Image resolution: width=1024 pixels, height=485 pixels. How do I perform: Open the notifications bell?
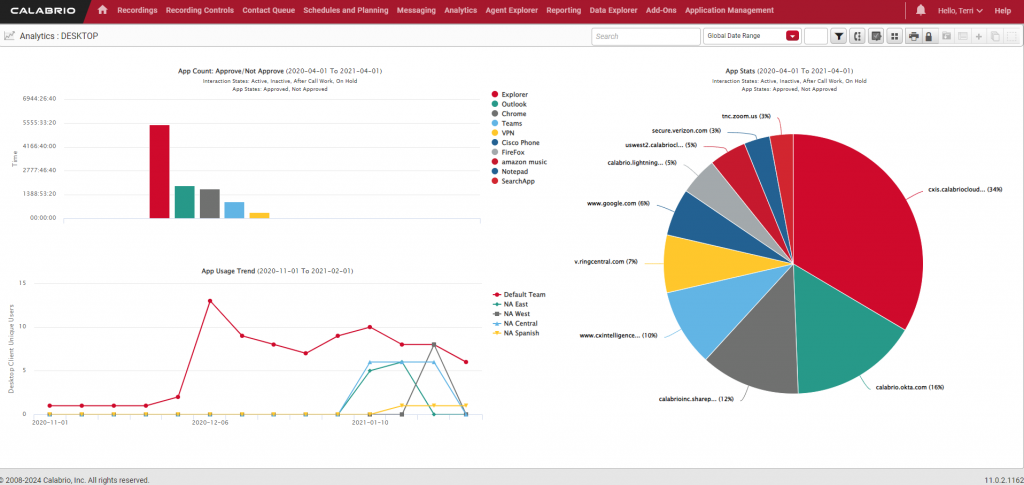pos(921,10)
